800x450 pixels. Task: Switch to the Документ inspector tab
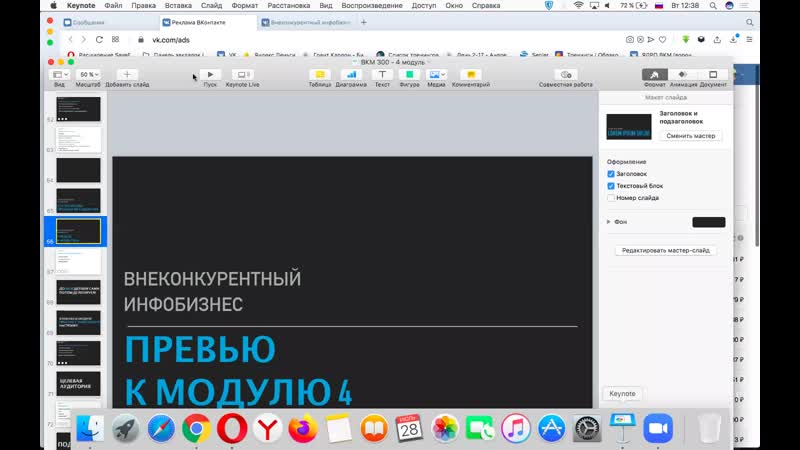click(x=713, y=74)
